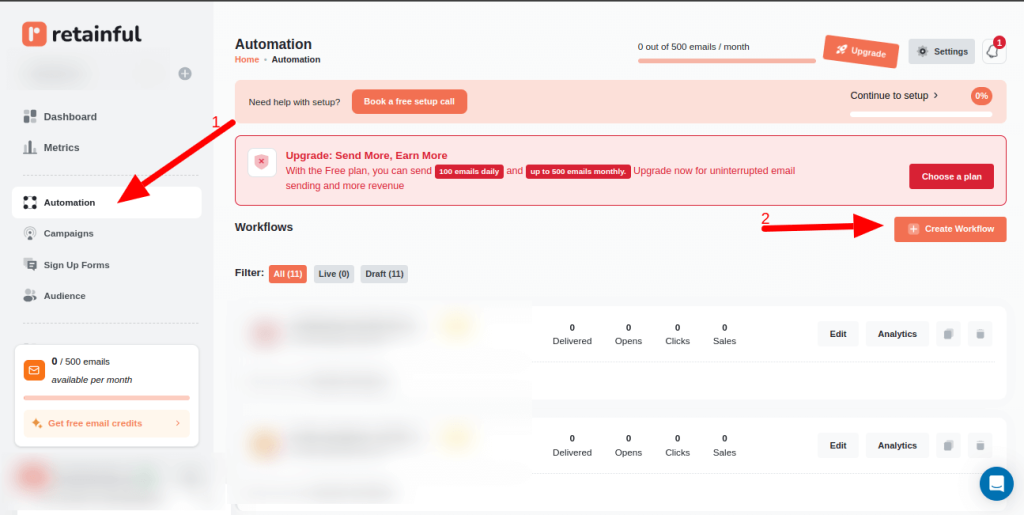Edit the first workflow
The height and width of the screenshot is (515, 1024).
coord(838,334)
